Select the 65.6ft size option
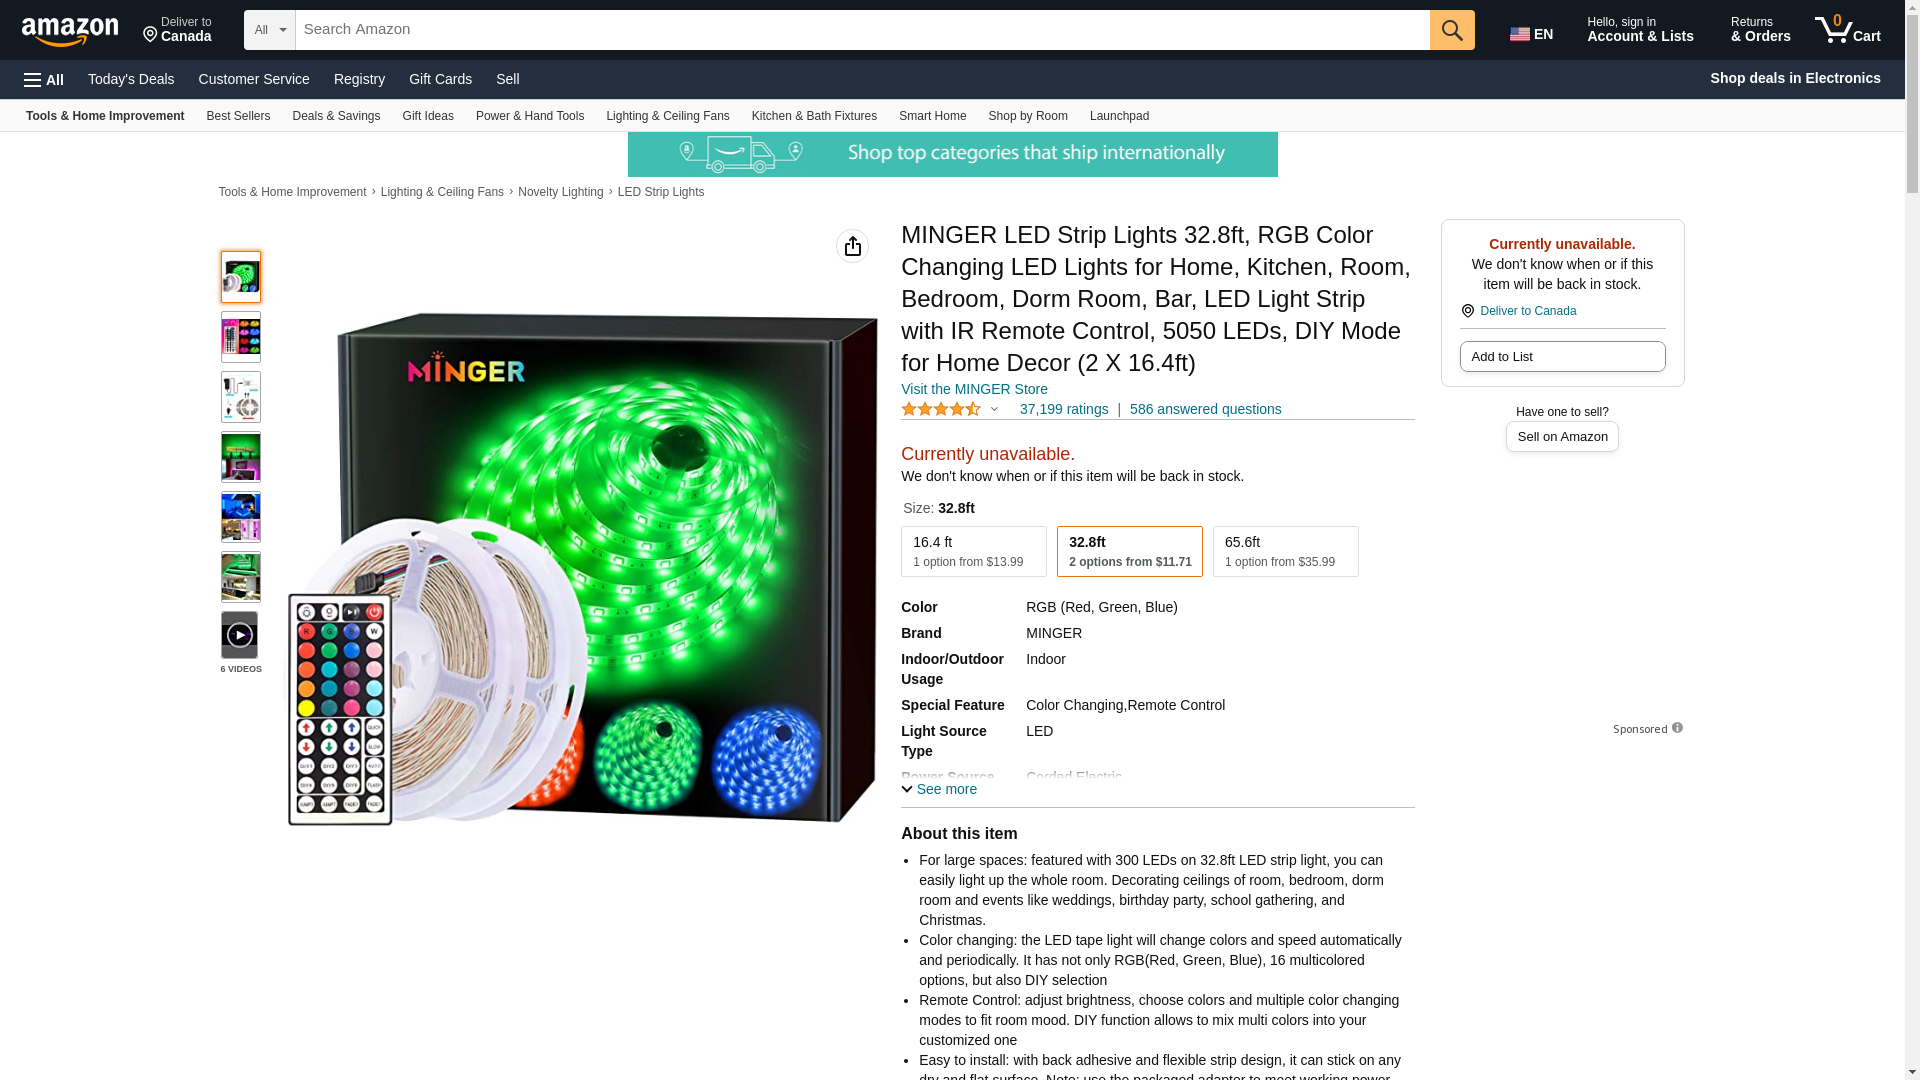This screenshot has height=1080, width=1920. click(1285, 551)
